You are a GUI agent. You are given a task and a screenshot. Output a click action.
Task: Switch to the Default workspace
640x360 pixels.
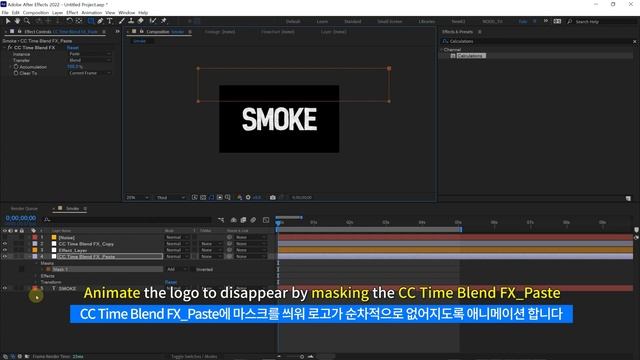pos(293,21)
